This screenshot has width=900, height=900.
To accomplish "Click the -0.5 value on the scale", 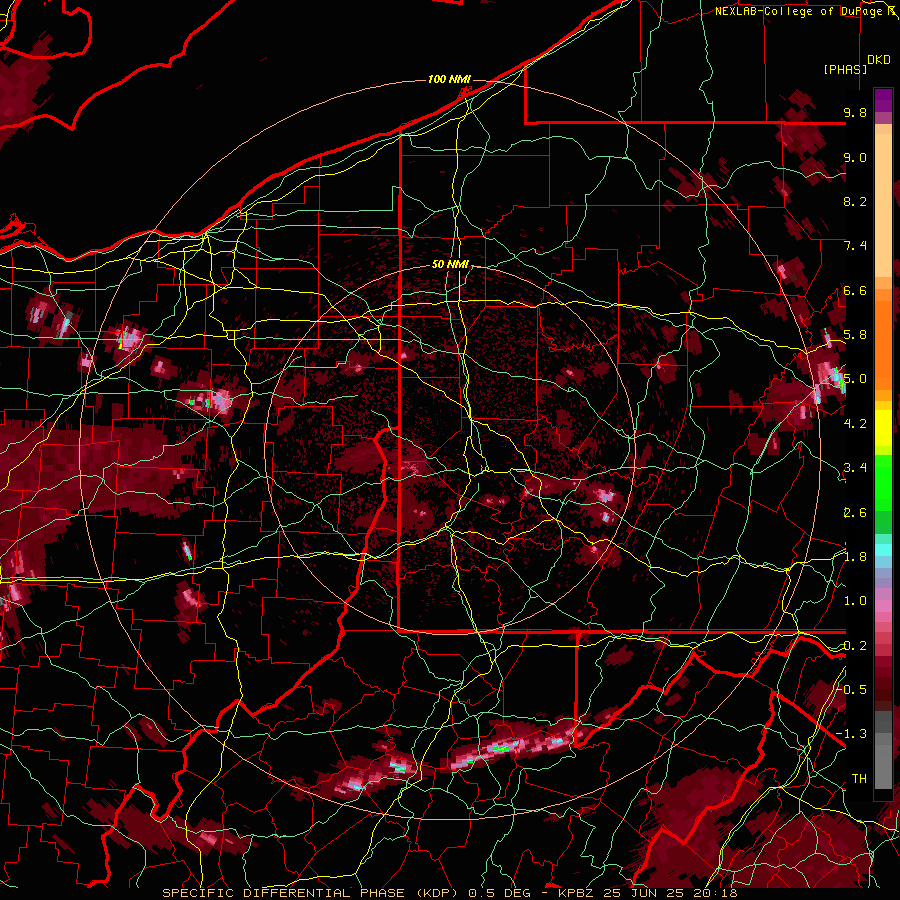I will [x=851, y=690].
